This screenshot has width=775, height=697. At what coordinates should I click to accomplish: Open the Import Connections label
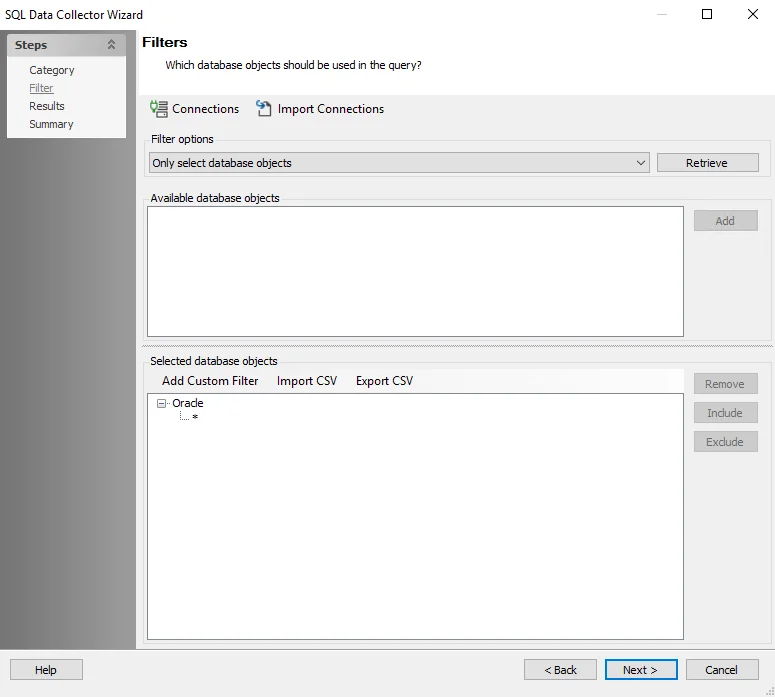coord(331,109)
